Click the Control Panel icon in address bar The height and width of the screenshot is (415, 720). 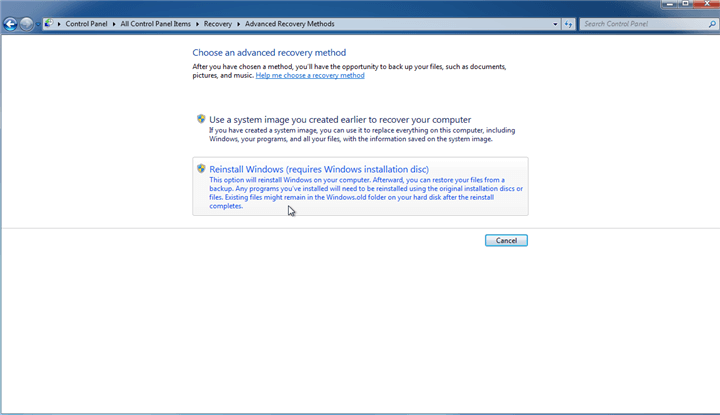tap(49, 23)
